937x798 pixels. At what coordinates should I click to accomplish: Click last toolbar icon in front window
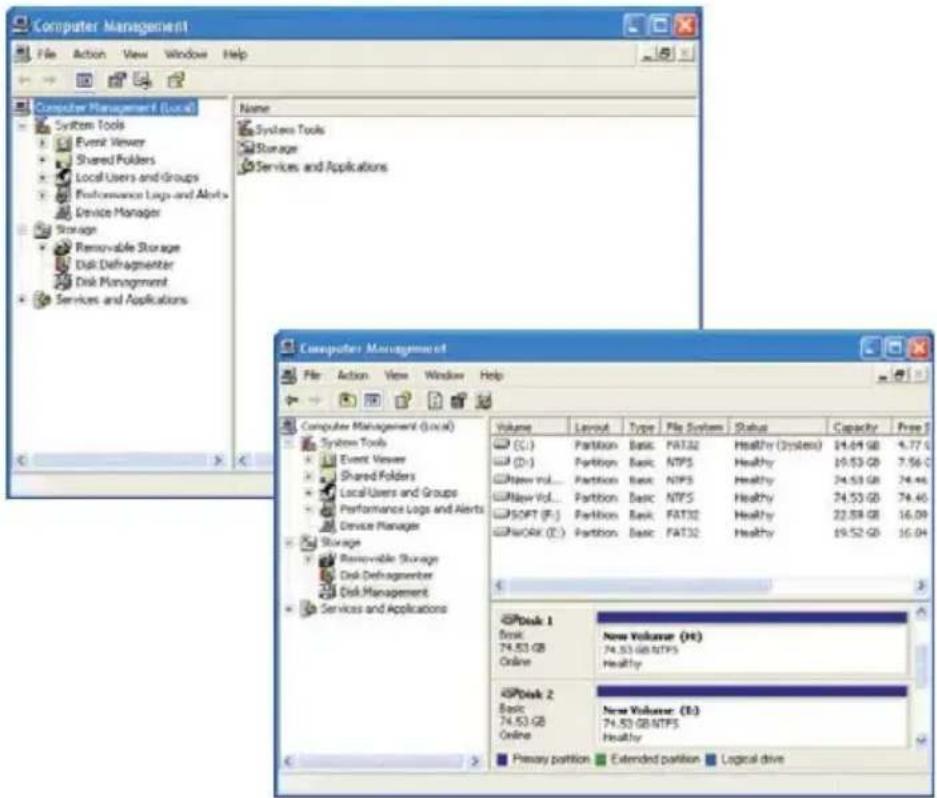pos(483,400)
